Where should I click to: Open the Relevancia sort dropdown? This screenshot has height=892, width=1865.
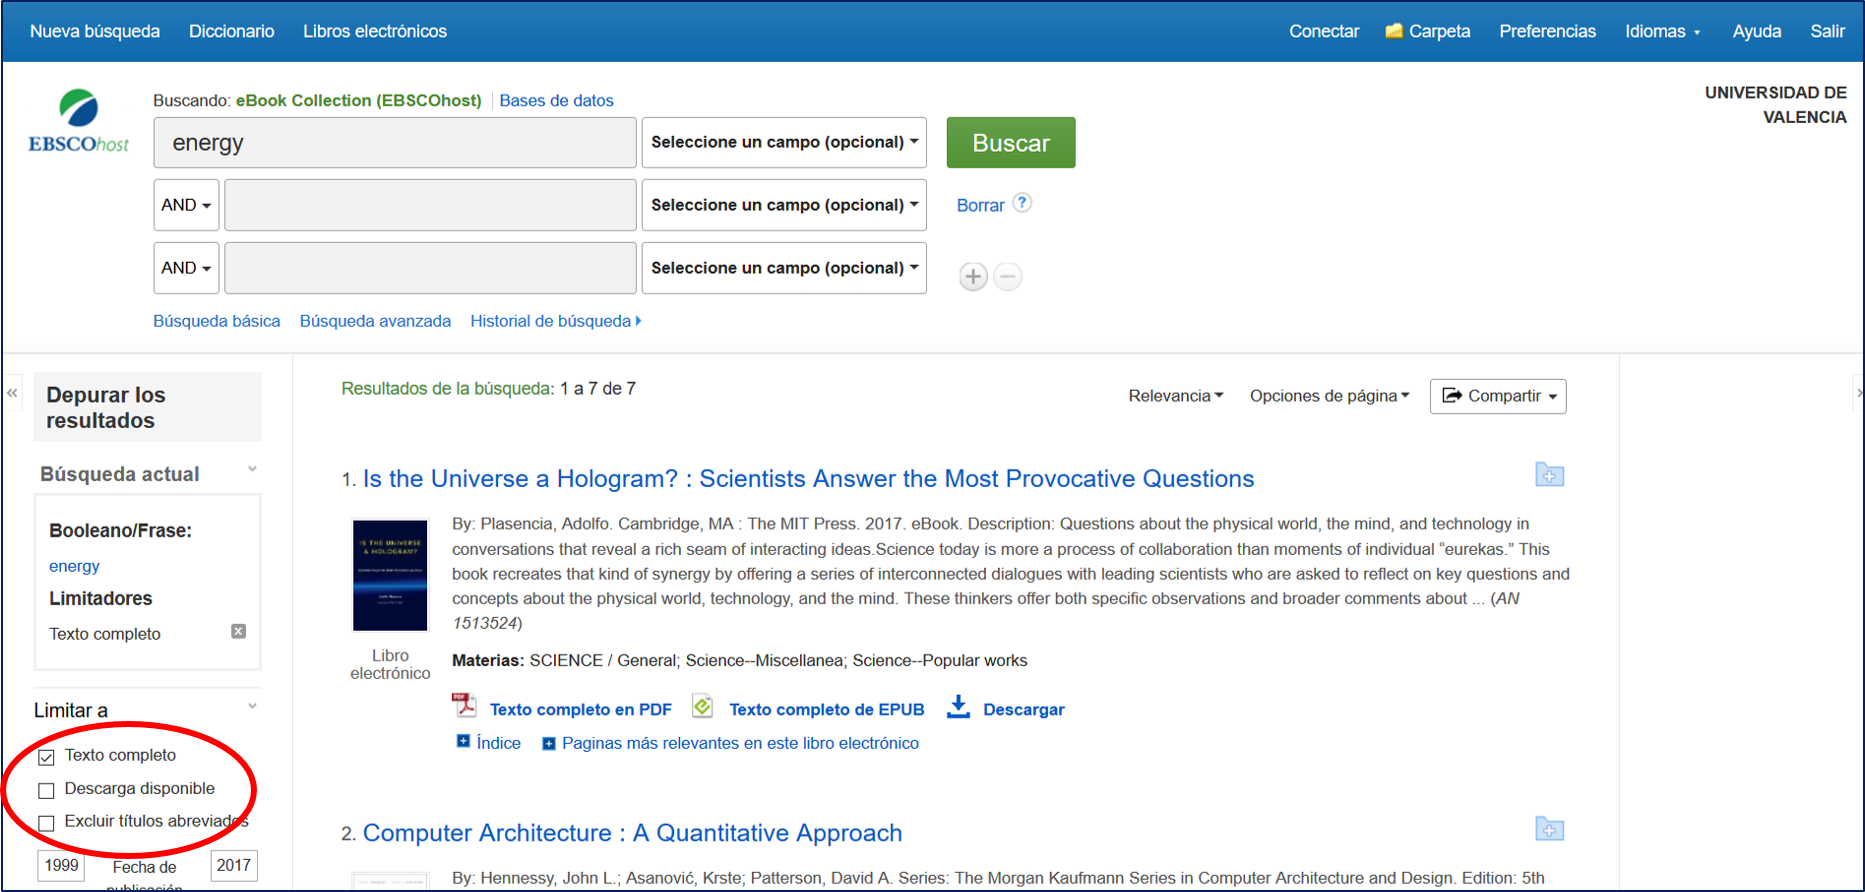[1176, 396]
